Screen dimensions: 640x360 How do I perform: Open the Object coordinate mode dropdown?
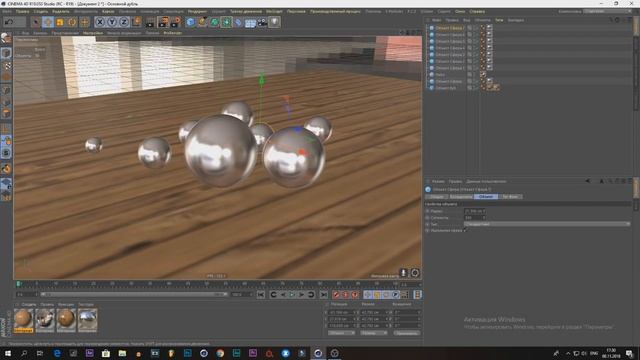click(x=342, y=333)
